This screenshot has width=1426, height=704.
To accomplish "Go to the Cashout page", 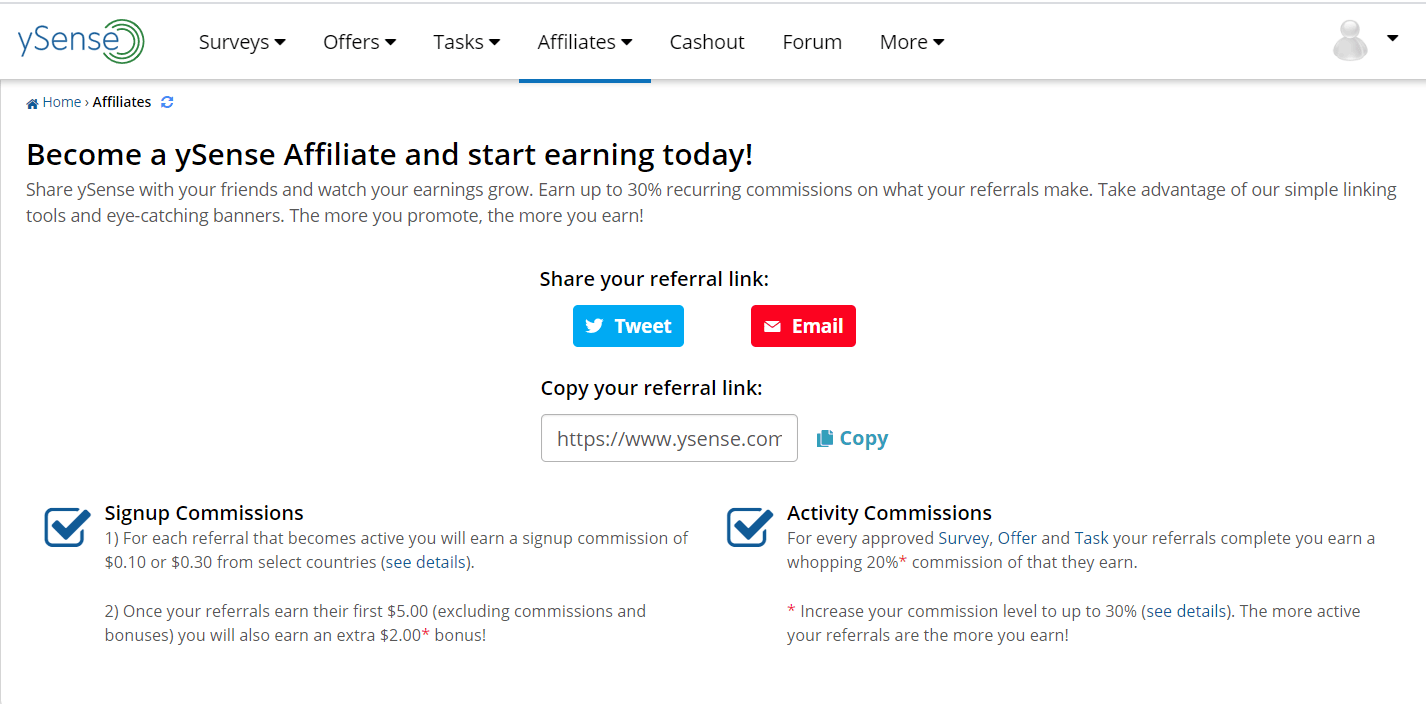I will point(707,42).
